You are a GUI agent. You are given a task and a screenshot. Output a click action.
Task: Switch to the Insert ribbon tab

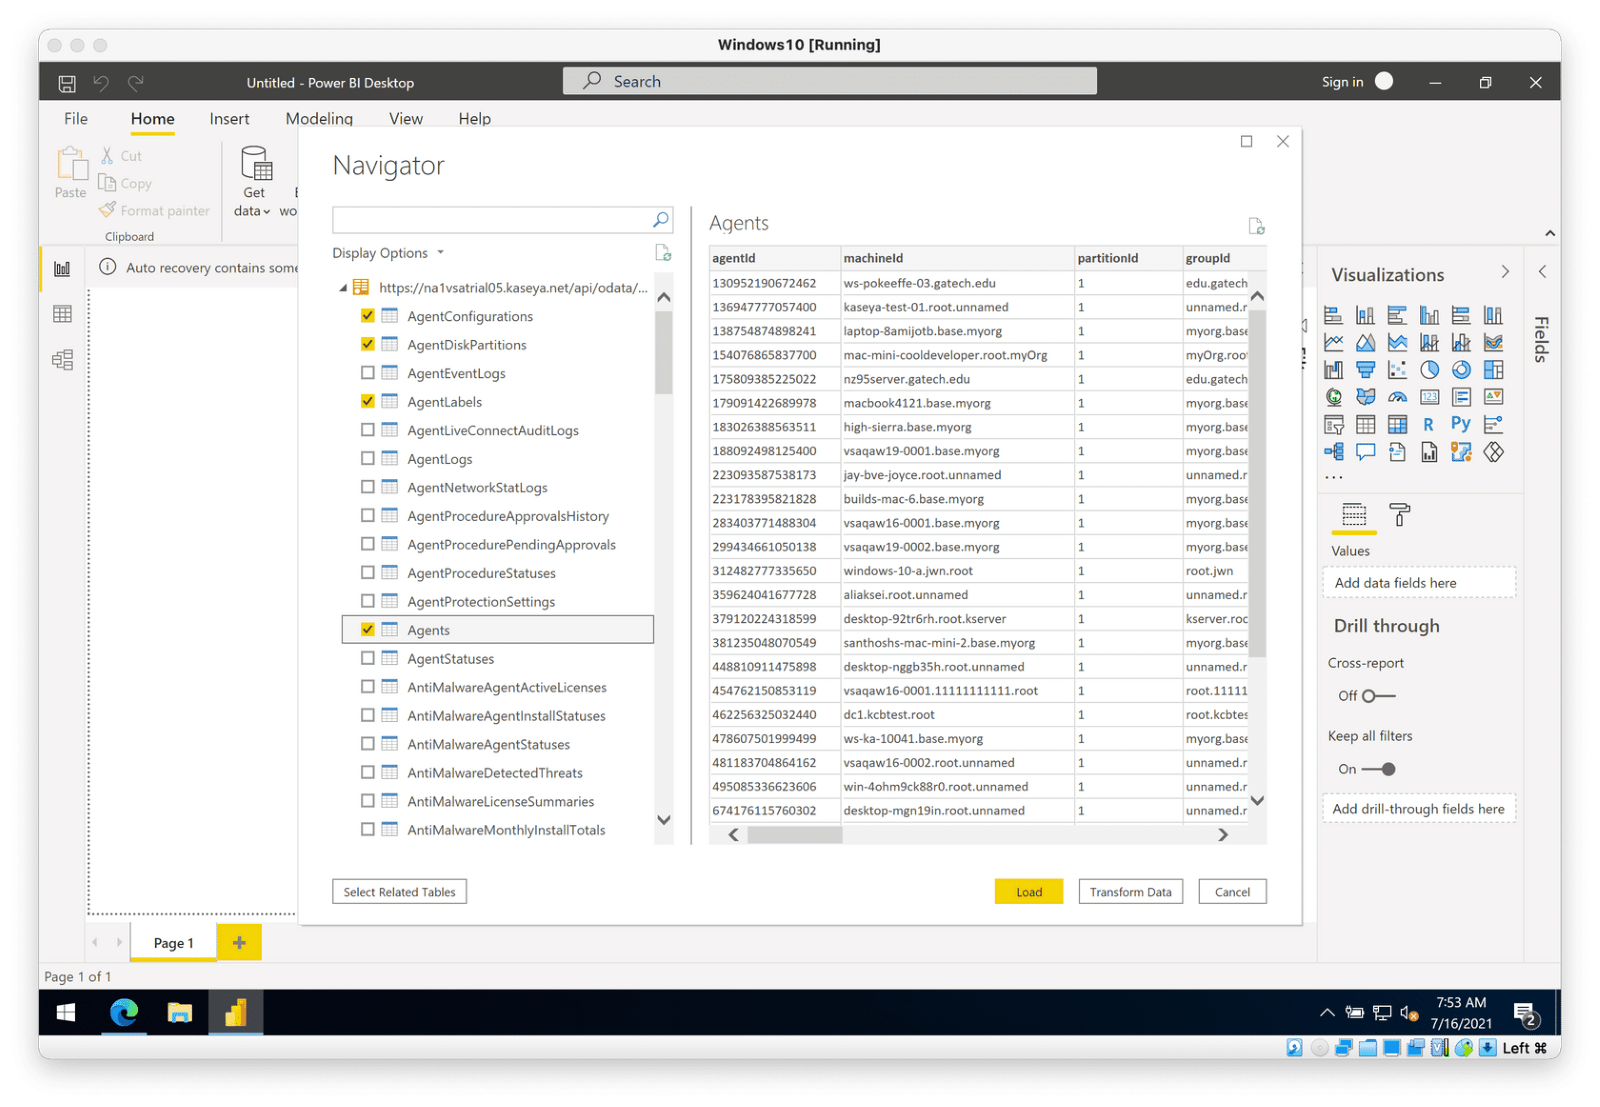click(229, 118)
